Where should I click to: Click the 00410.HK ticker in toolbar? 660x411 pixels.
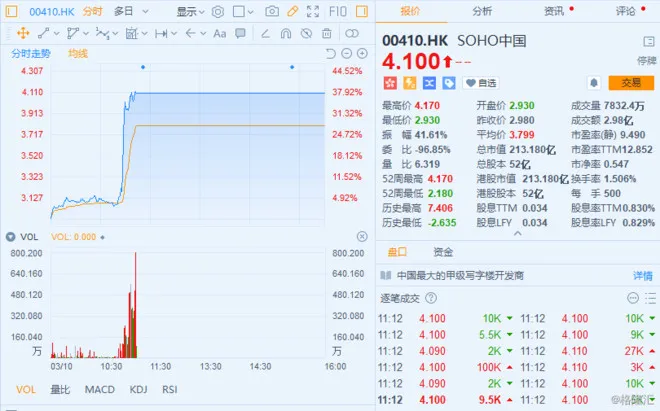point(52,12)
